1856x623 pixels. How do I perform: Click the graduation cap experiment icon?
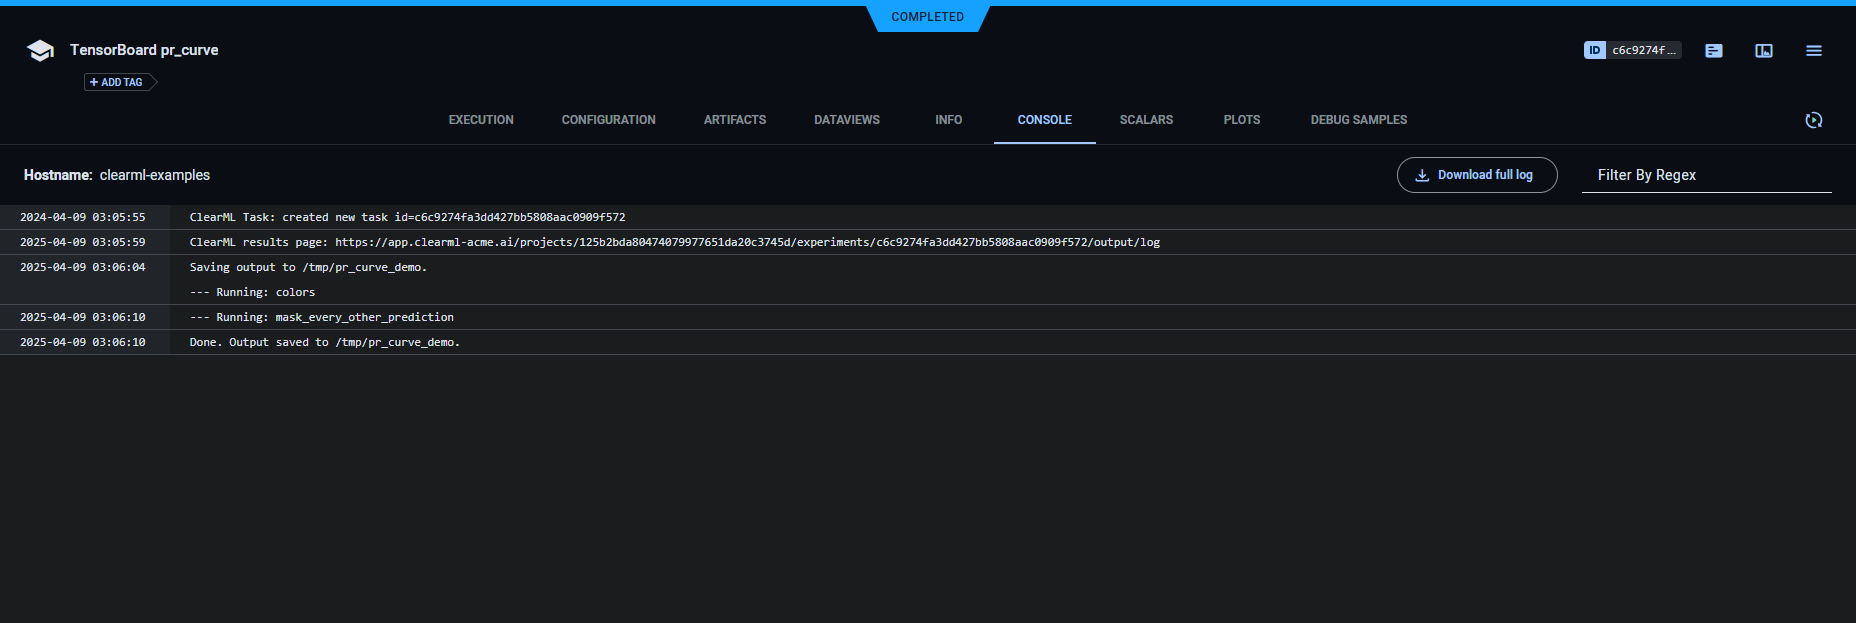pos(40,51)
